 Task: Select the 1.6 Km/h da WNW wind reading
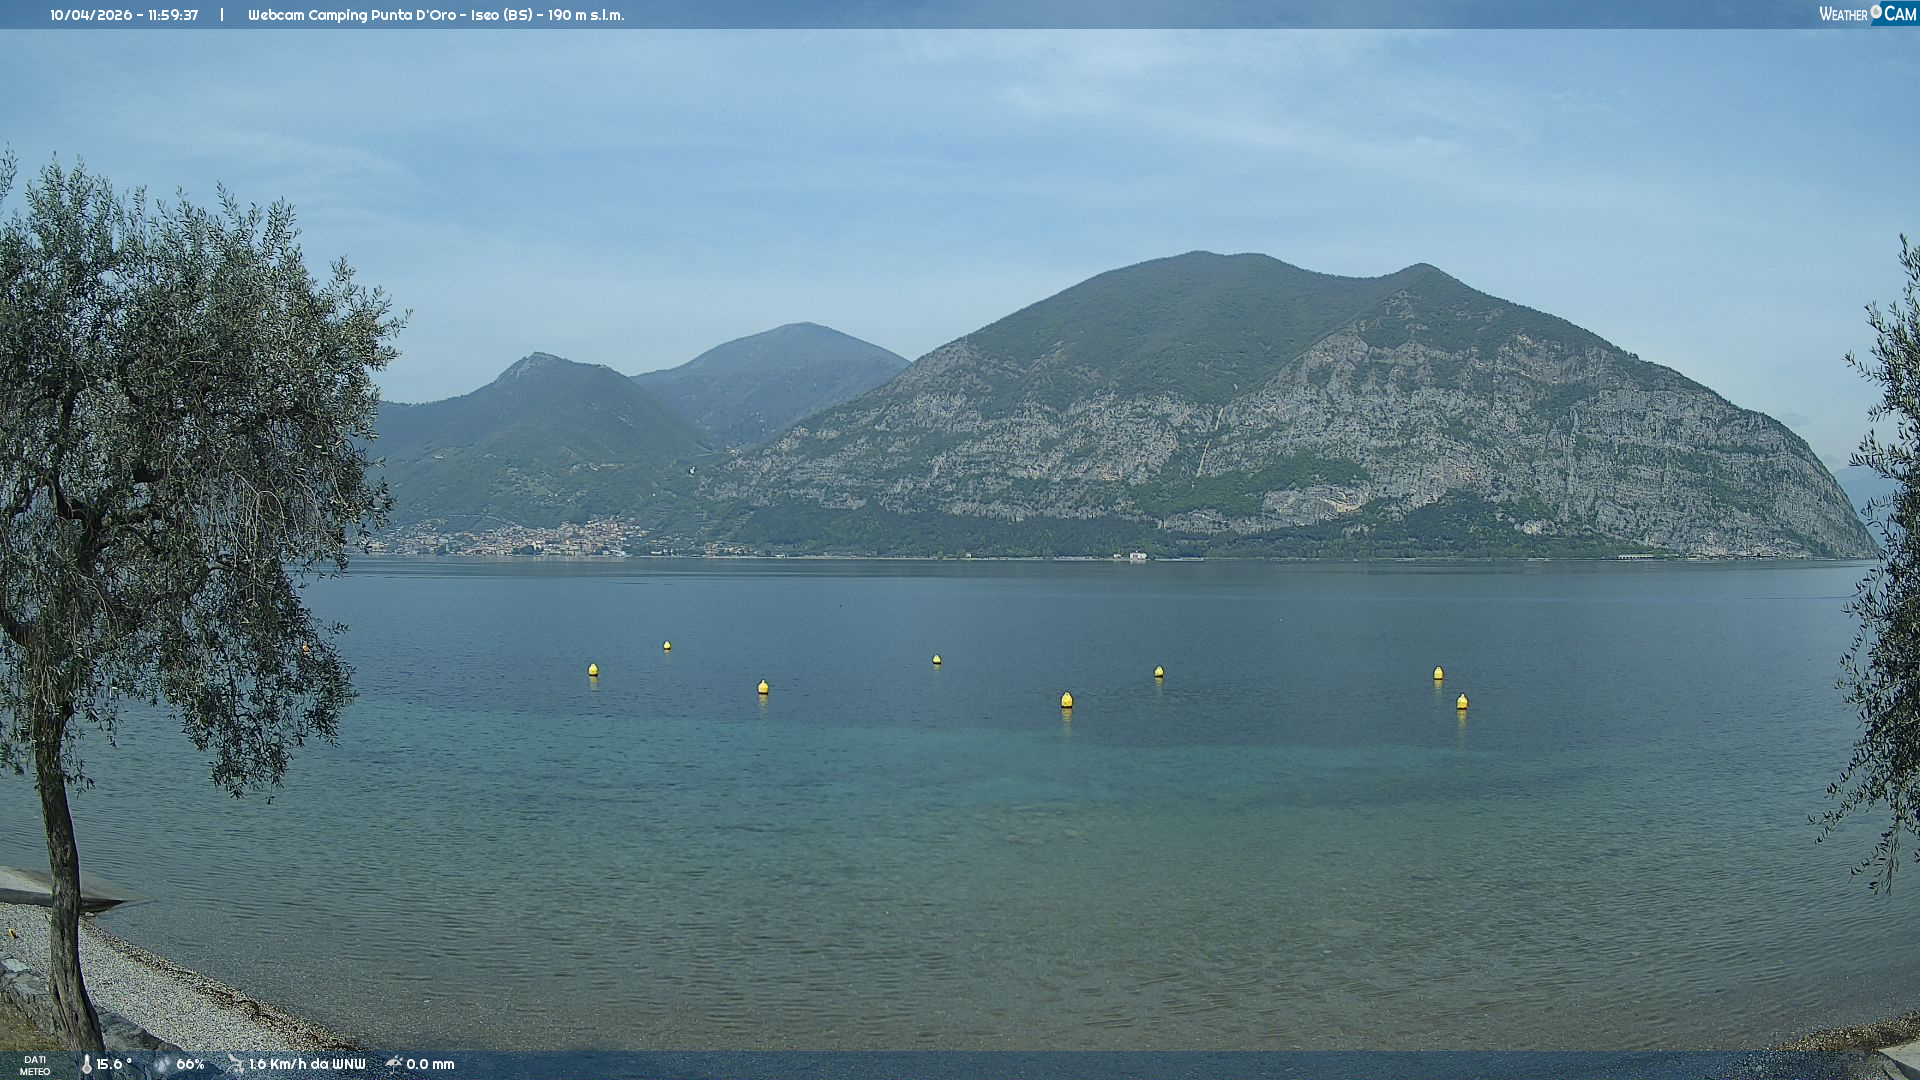(306, 1064)
